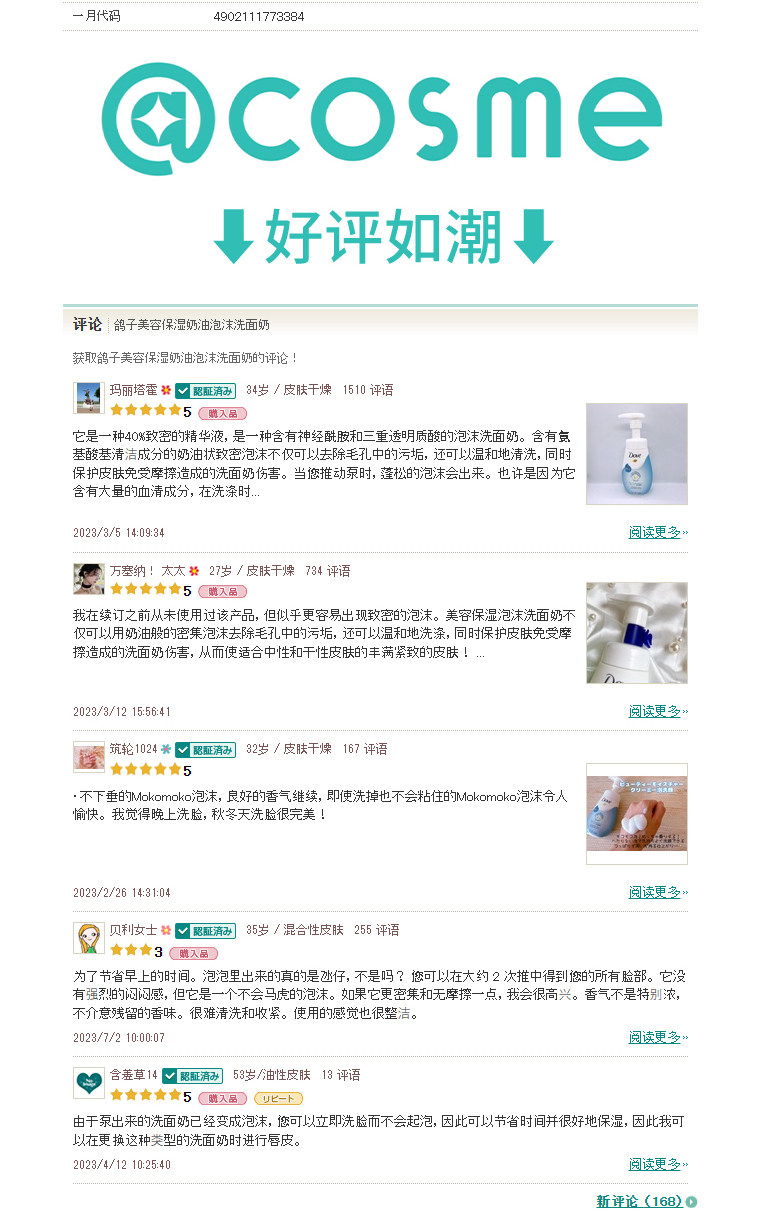Click the 购入品 tag on 贝利女士's review
This screenshot has width=758, height=1228.
193,953
